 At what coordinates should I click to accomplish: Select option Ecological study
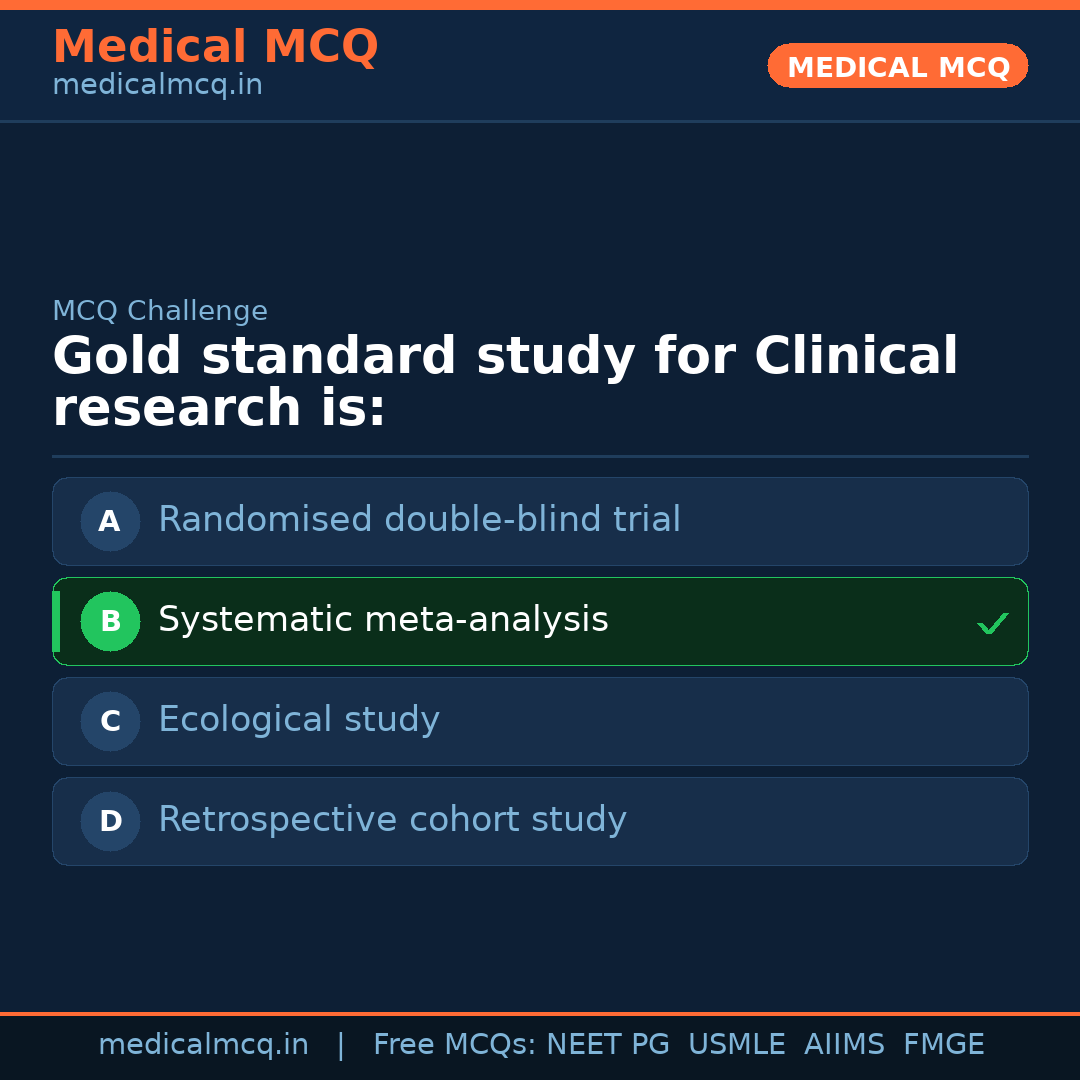299,720
